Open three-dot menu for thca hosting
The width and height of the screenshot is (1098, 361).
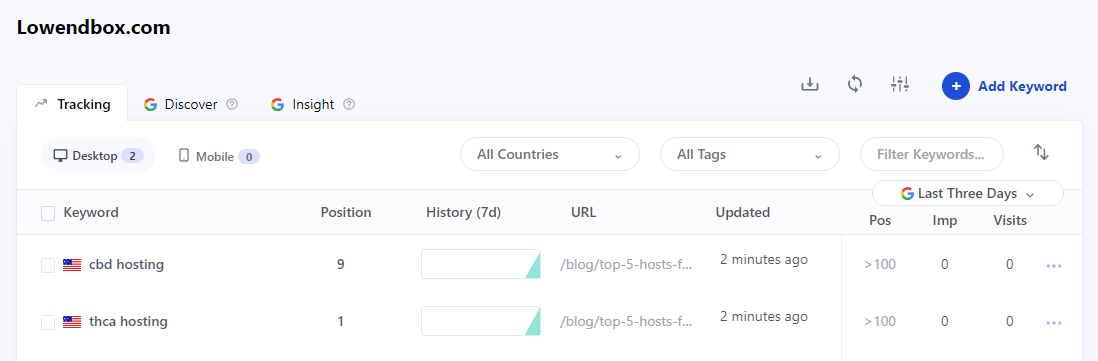coord(1054,323)
